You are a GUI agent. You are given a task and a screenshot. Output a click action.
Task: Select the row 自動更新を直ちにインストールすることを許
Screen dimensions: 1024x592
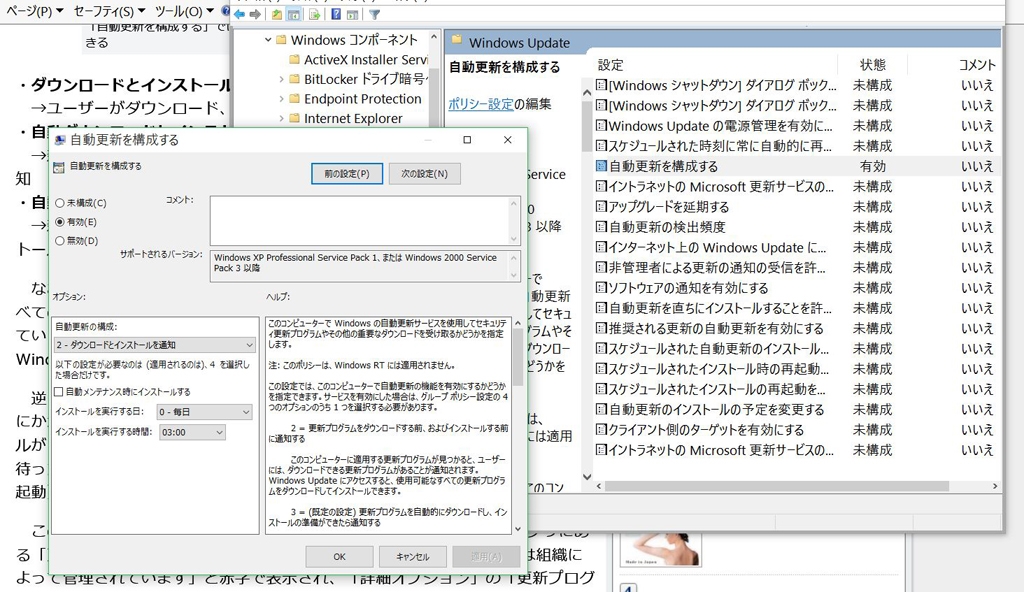pyautogui.click(x=797, y=308)
